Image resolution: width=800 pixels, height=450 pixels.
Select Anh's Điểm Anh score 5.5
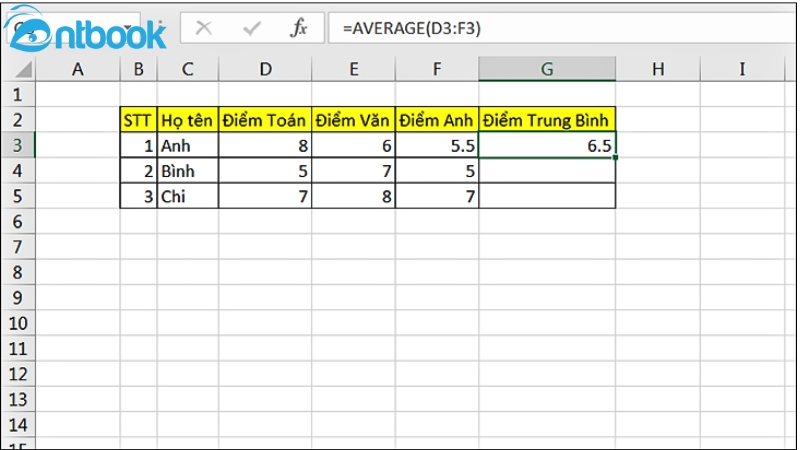[437, 145]
